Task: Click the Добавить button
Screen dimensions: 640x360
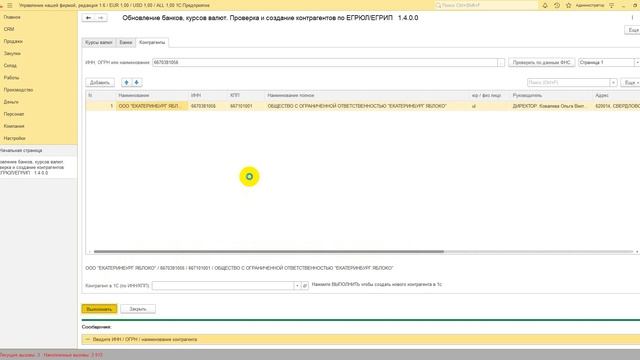Action: (100, 82)
